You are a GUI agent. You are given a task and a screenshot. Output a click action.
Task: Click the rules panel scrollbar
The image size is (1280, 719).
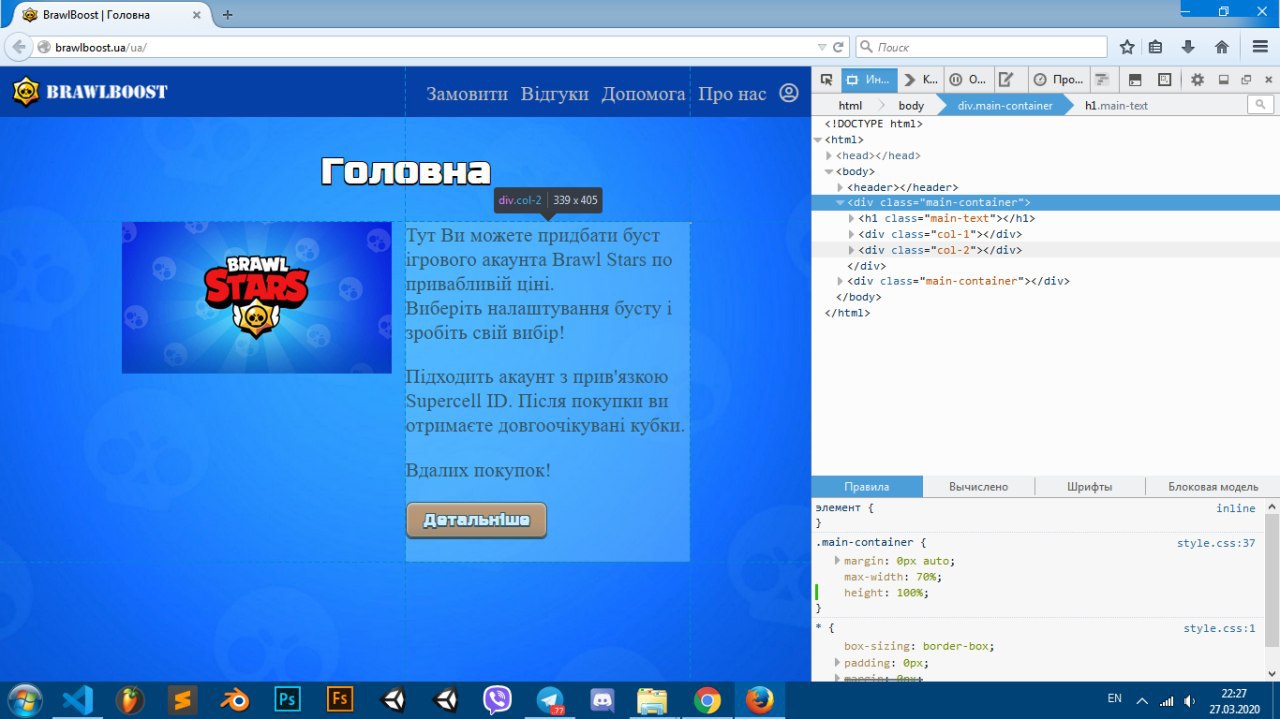click(1272, 580)
